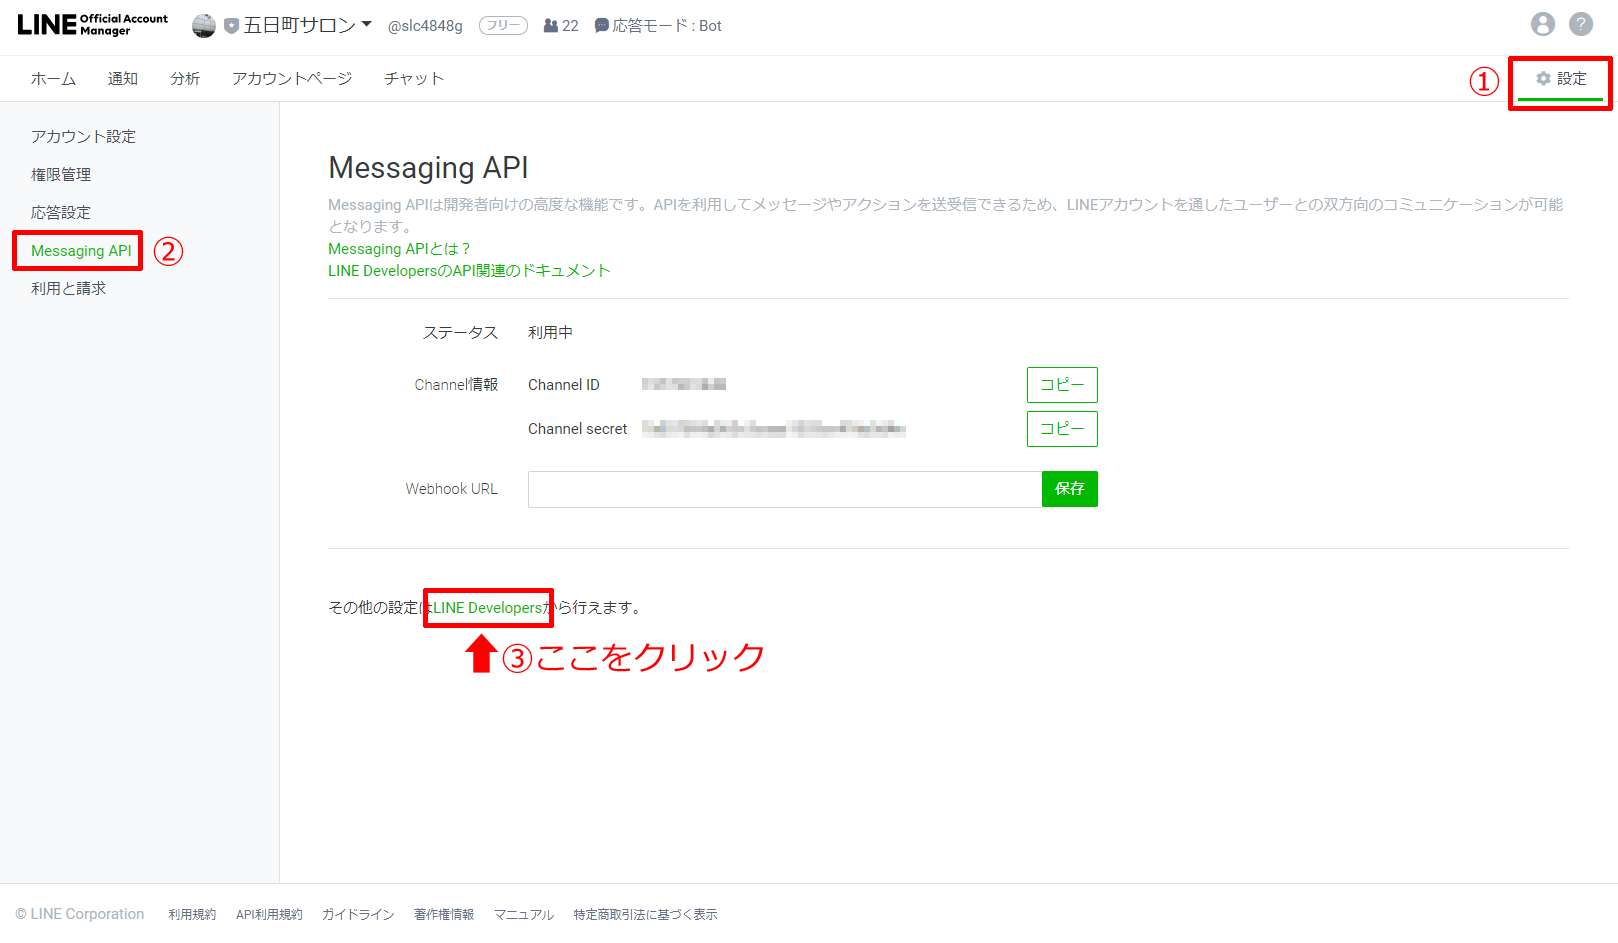Open the API利用規約 footer link
Image resolution: width=1618 pixels, height=943 pixels.
269,915
